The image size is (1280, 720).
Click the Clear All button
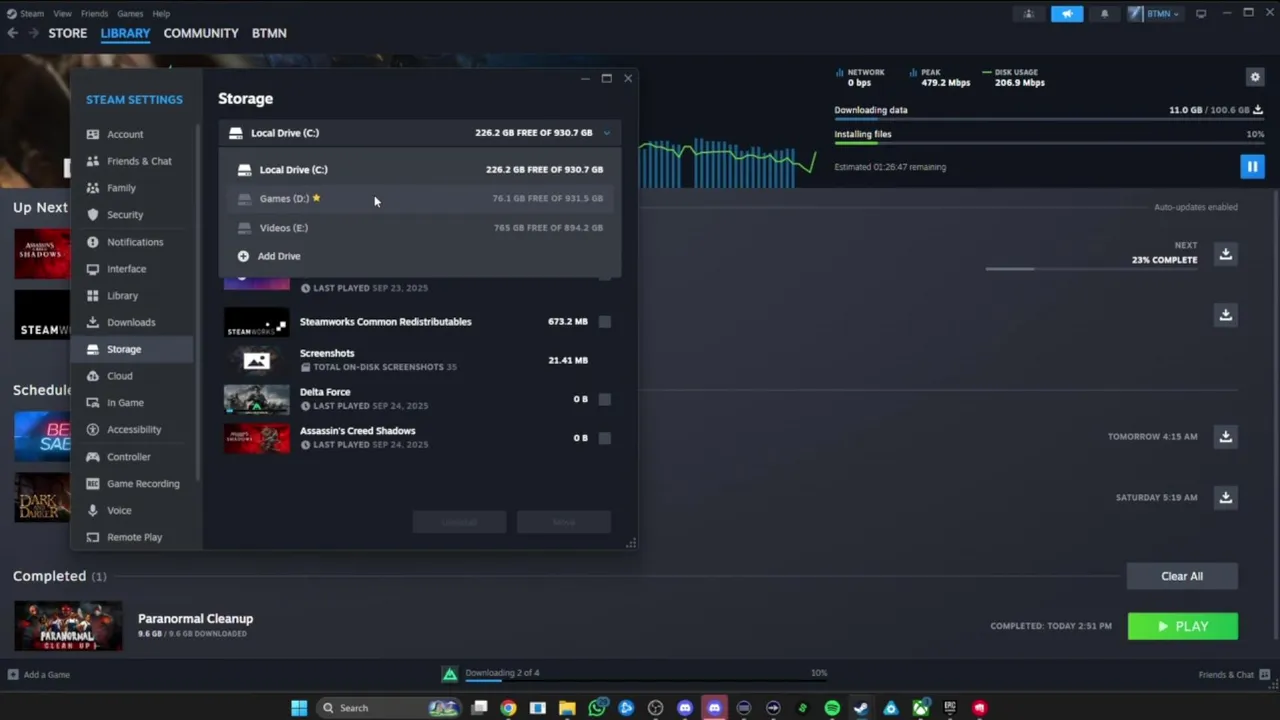tap(1182, 576)
